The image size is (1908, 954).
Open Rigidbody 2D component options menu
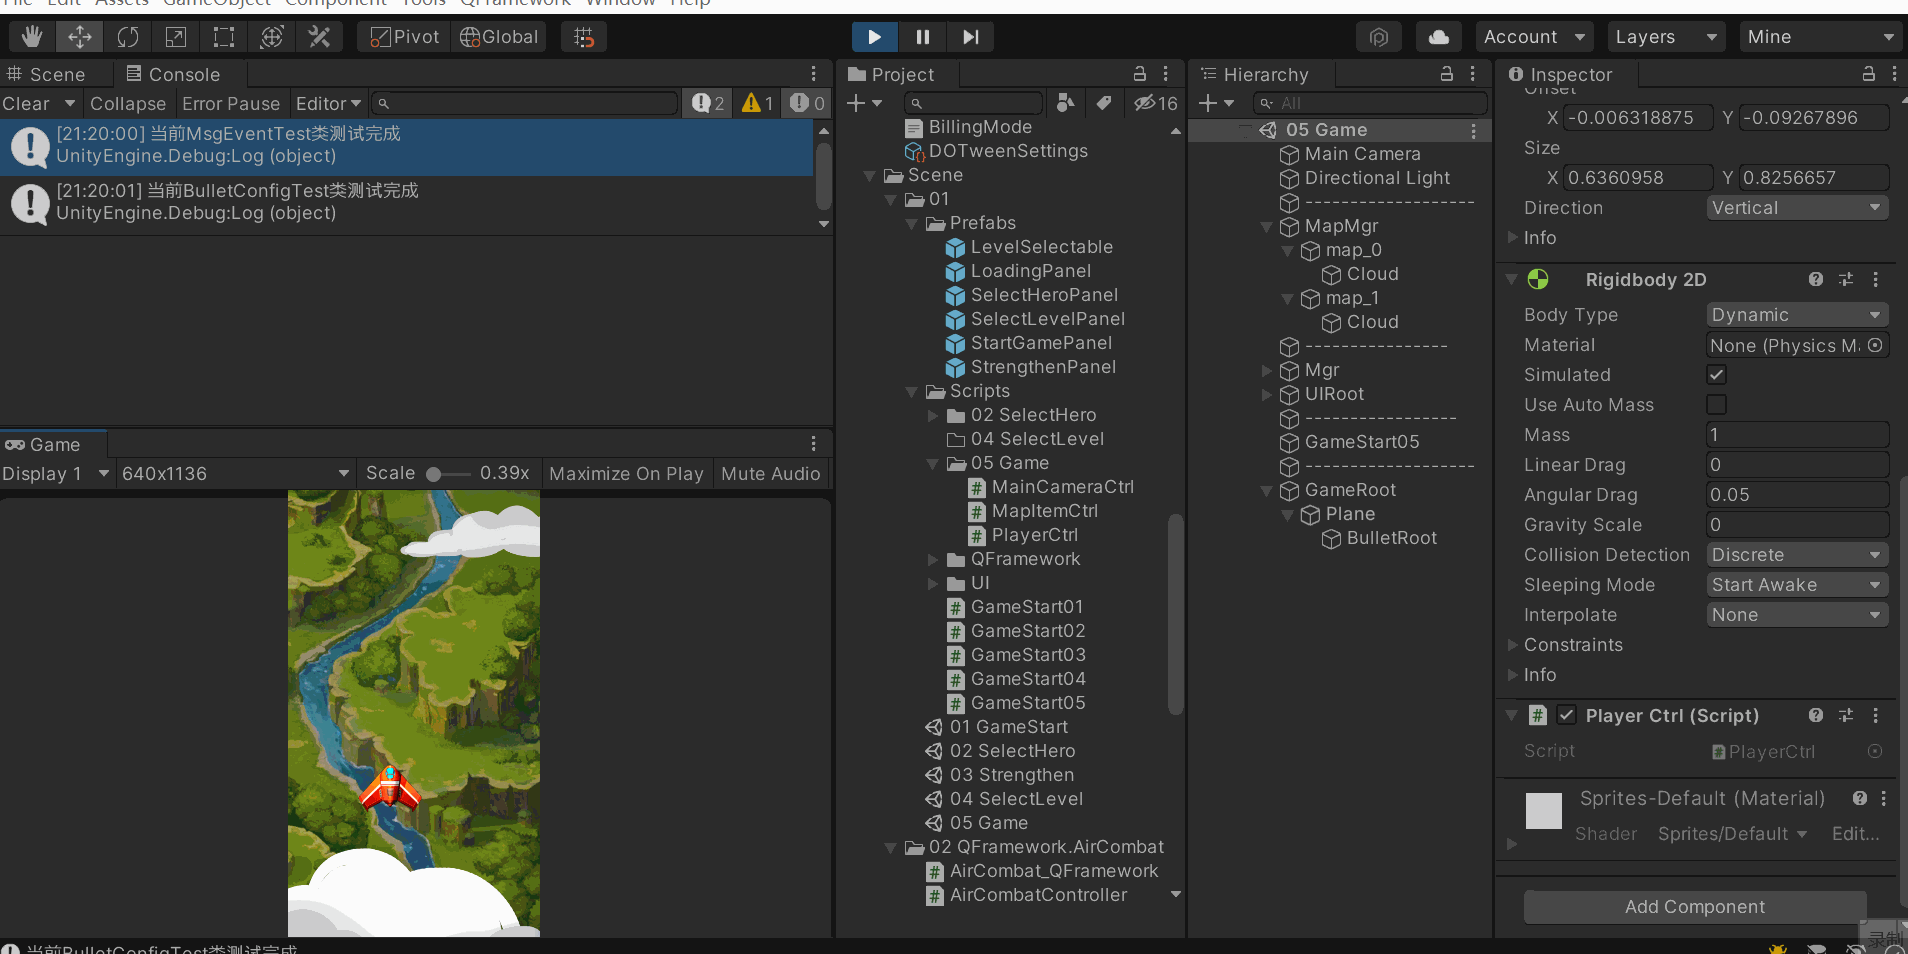coord(1876,279)
